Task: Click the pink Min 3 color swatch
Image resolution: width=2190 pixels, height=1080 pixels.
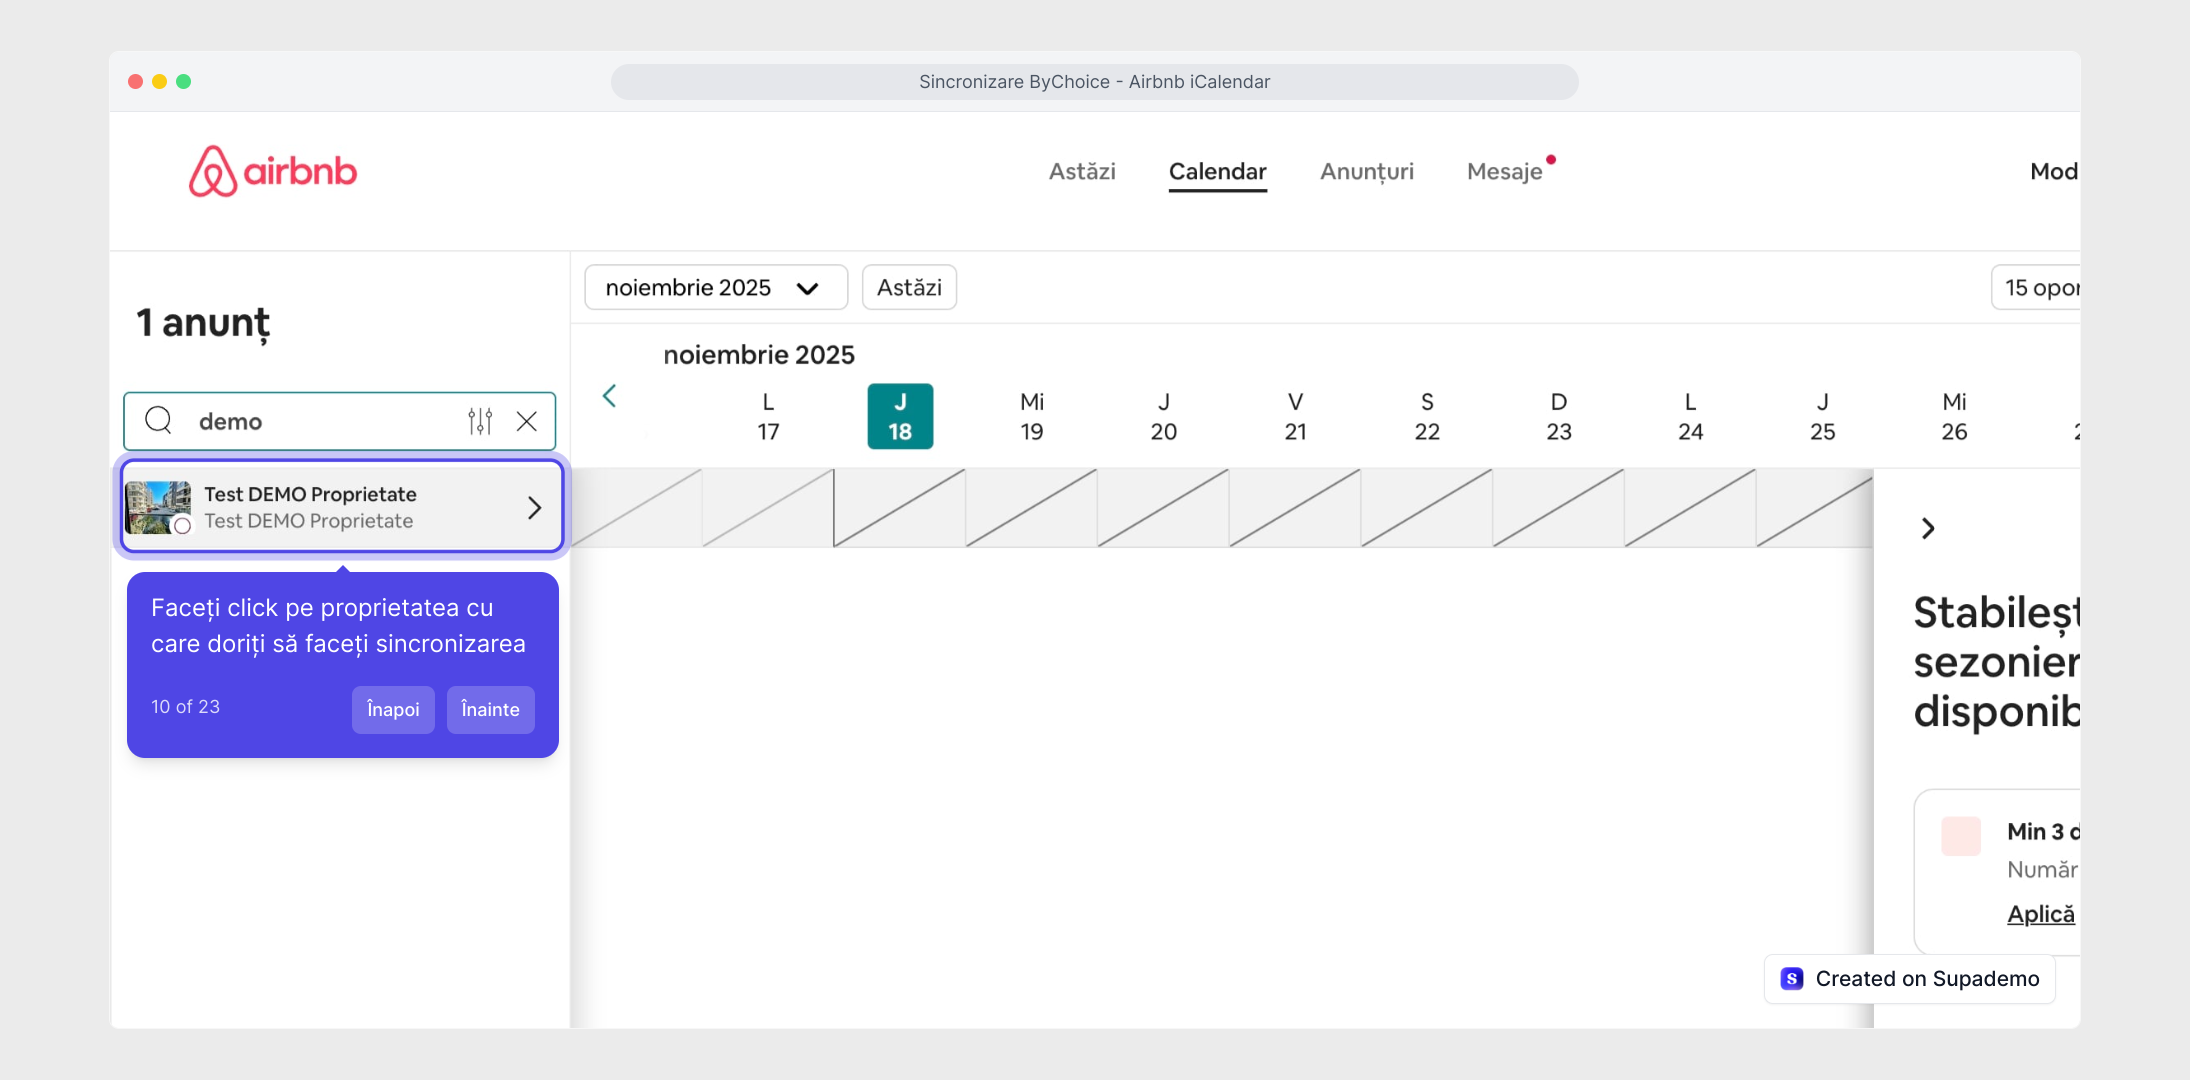Action: click(x=1960, y=835)
